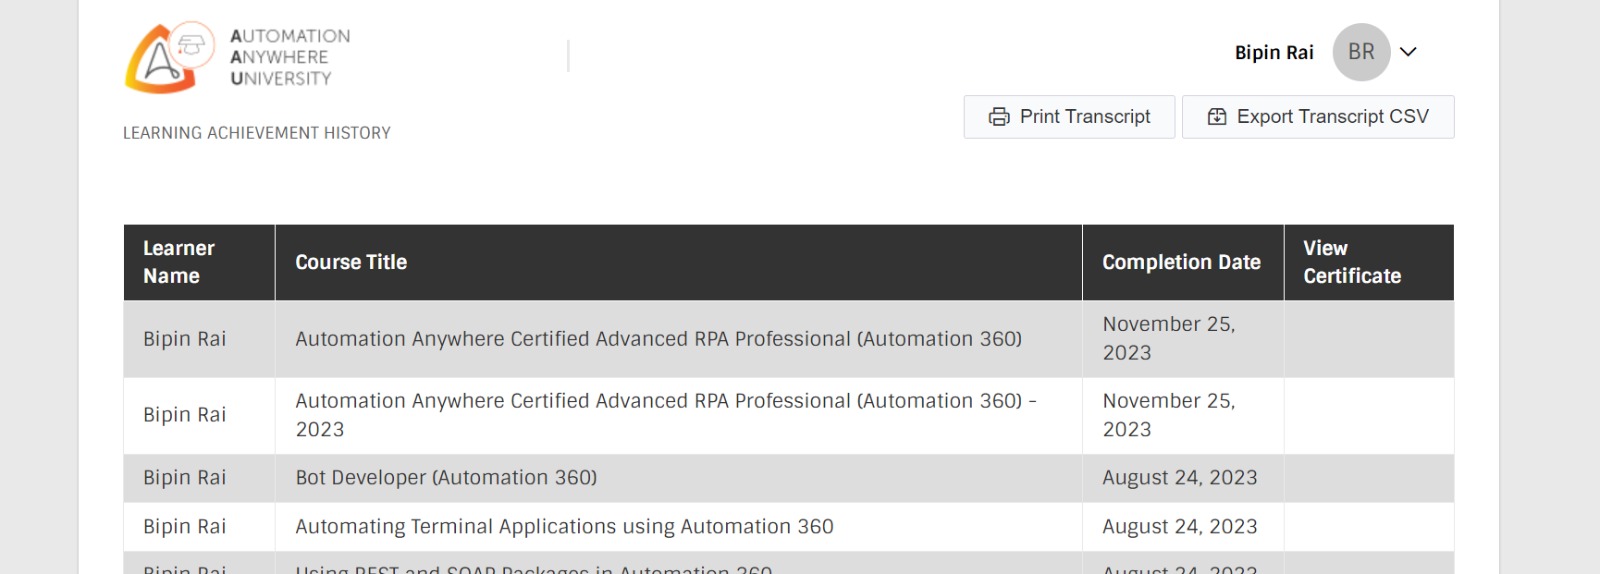Screen dimensions: 1600x574
Task: Select the Course Title column header
Action: tap(678, 262)
